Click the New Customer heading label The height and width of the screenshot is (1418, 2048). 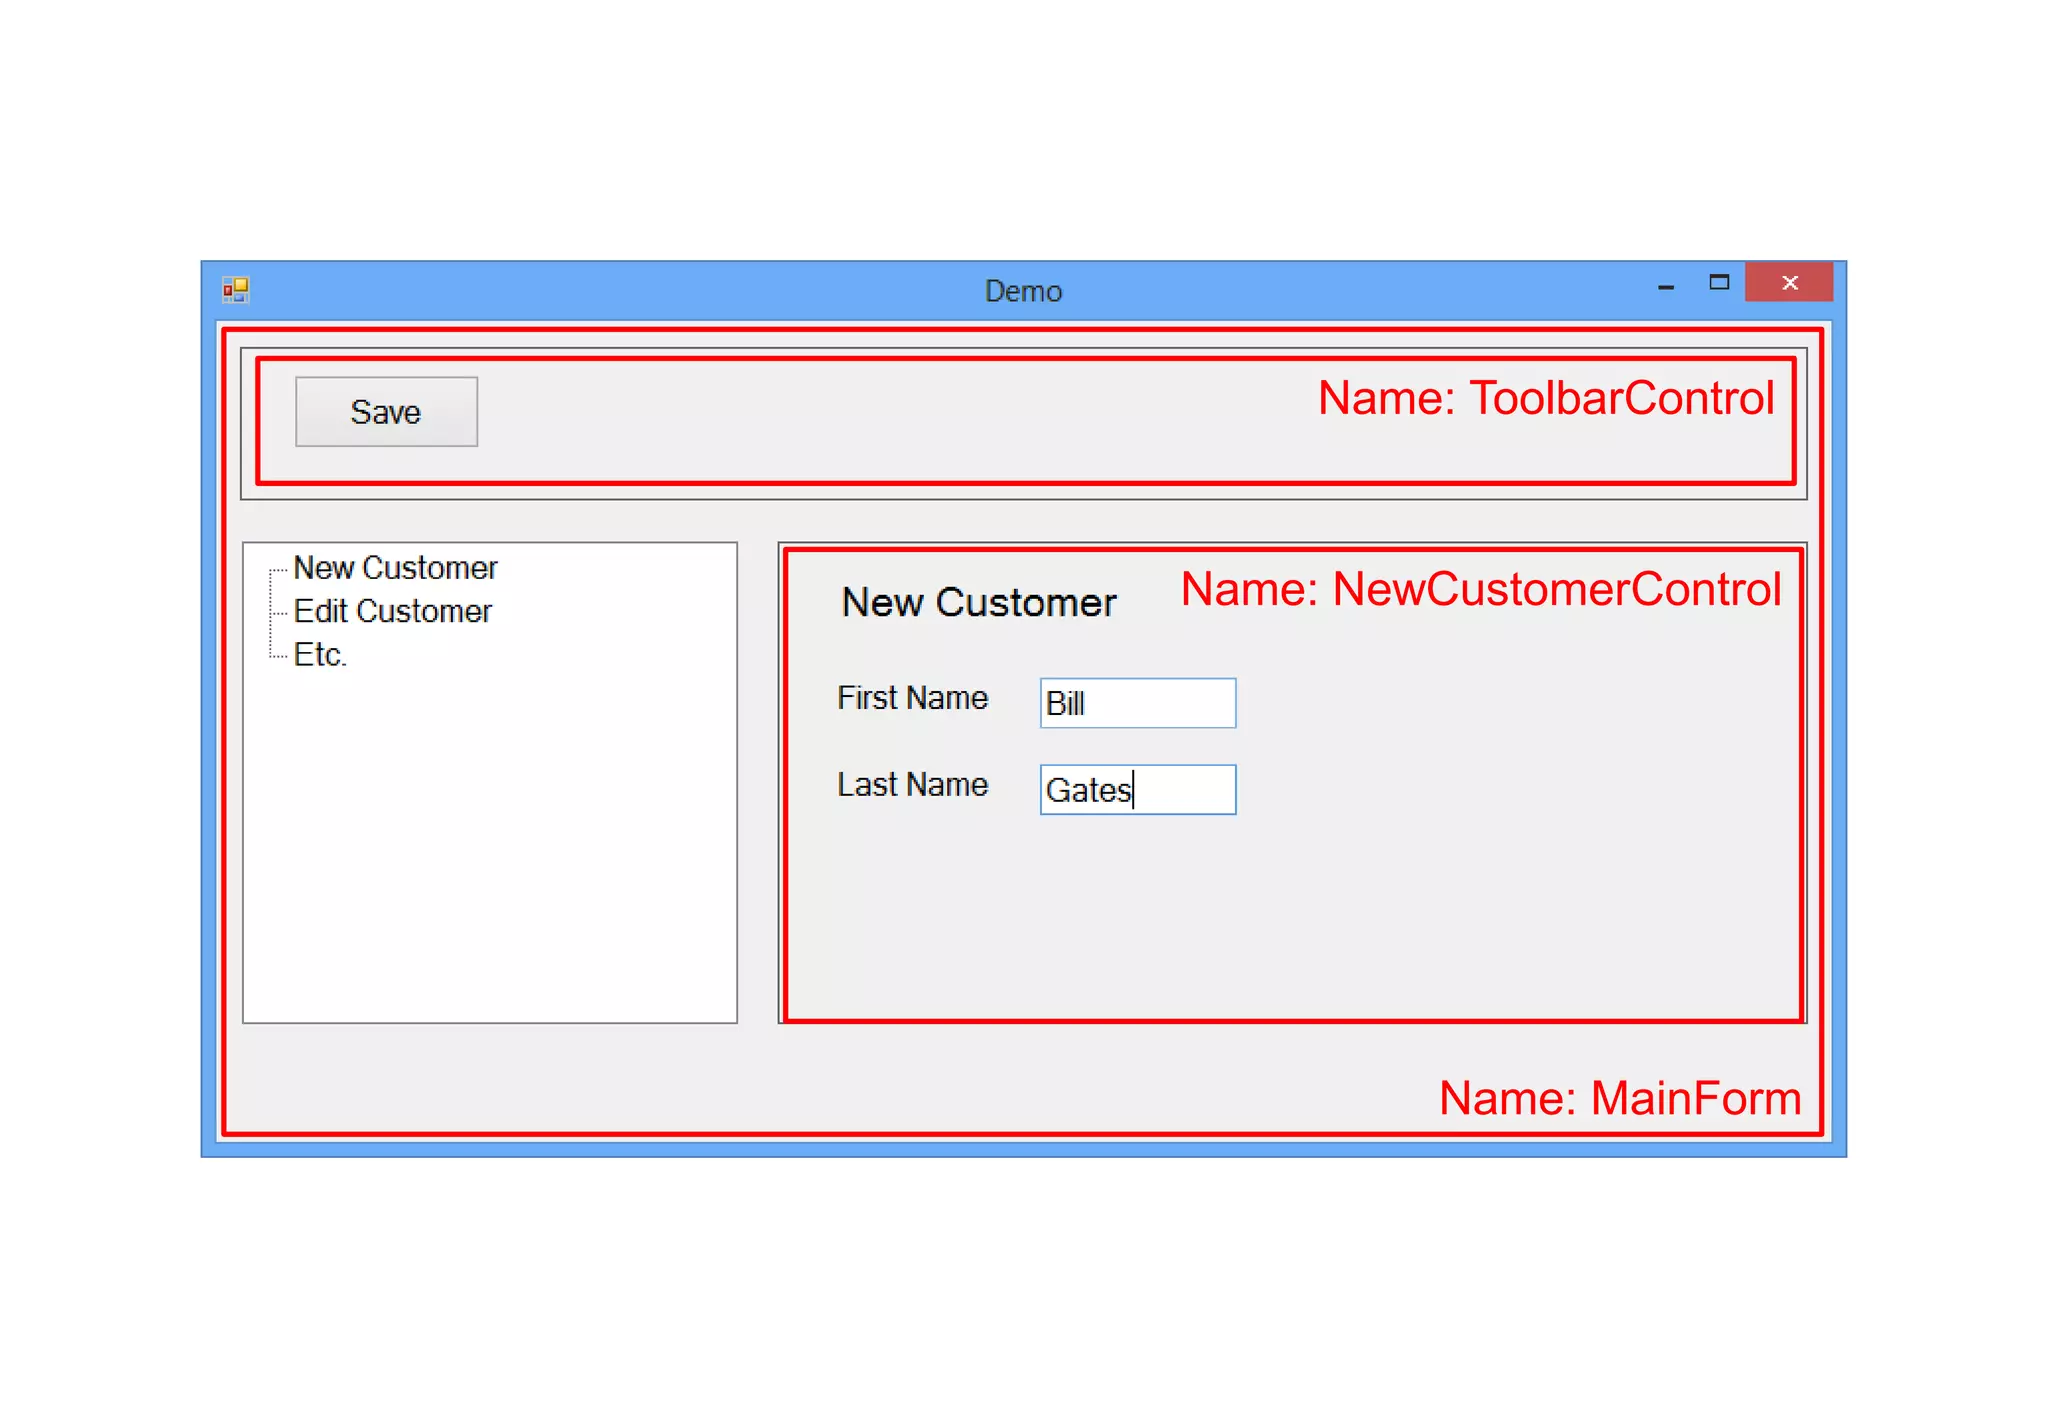[978, 603]
